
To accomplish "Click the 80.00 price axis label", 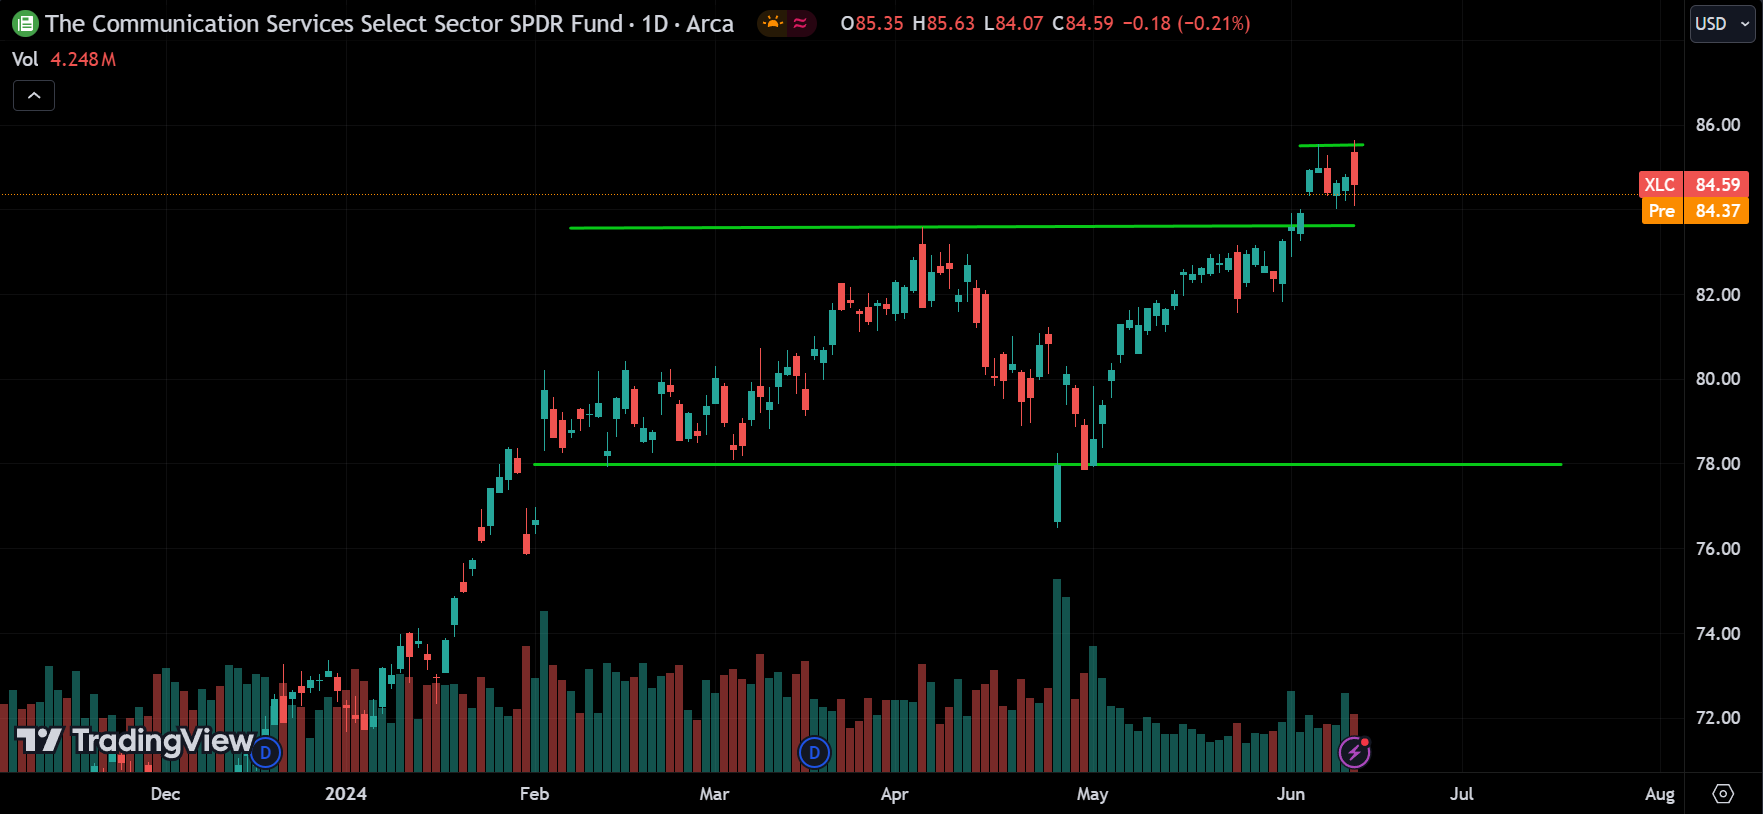I will click(x=1718, y=379).
